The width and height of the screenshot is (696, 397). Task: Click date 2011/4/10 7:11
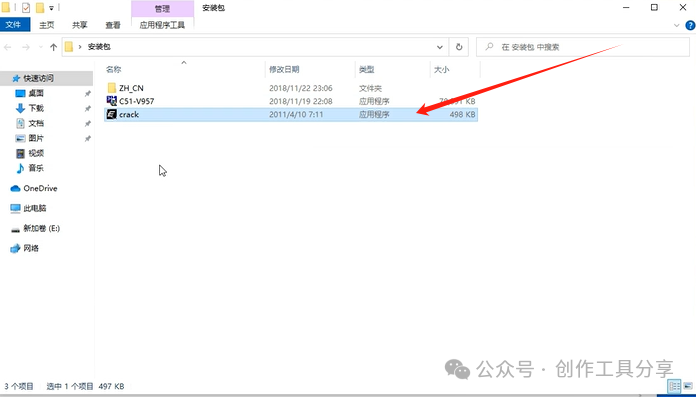(296, 115)
